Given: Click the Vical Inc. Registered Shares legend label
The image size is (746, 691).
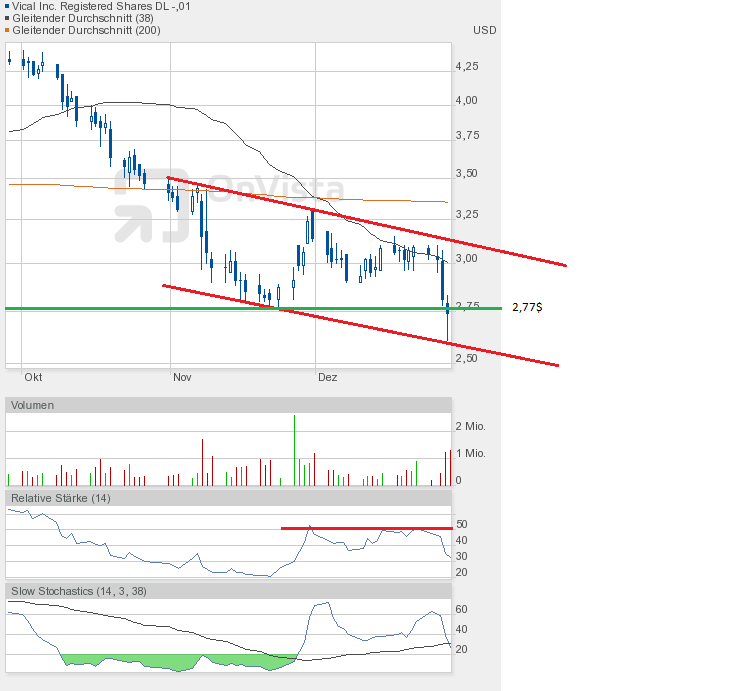Looking at the screenshot, I should point(101,6).
